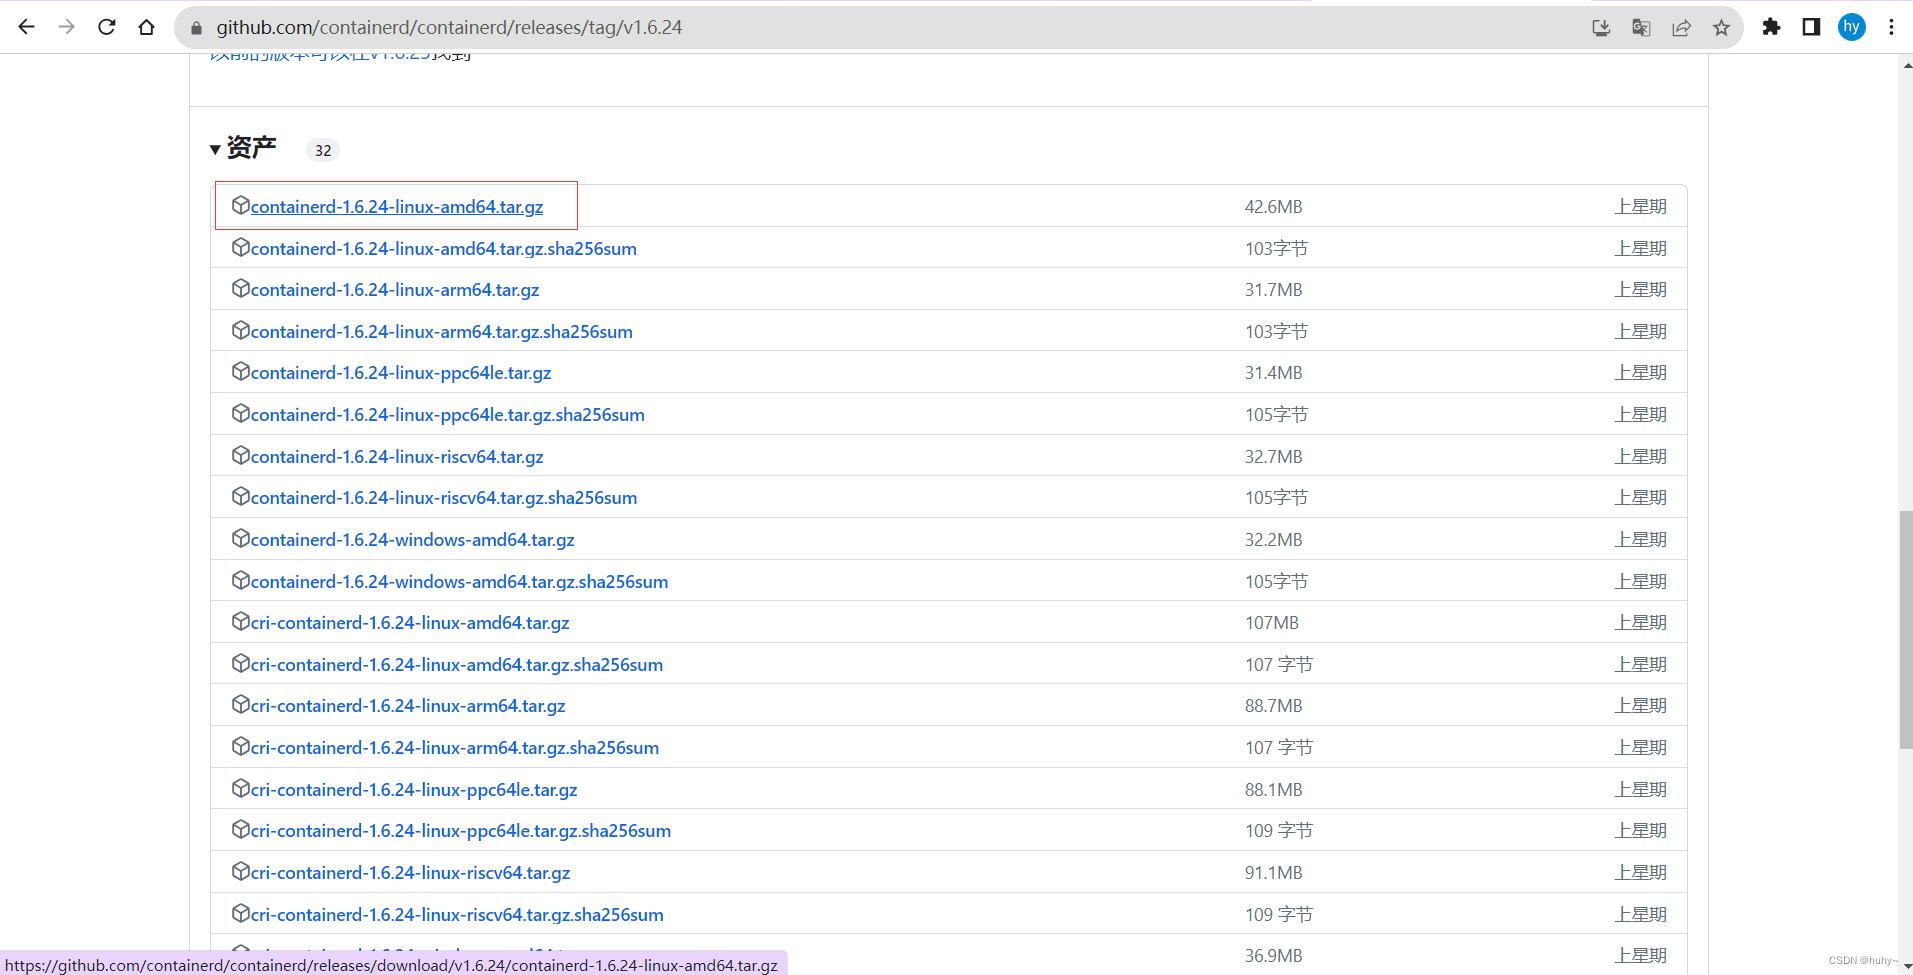The height and width of the screenshot is (975, 1913).
Task: Click the assets count badge 32
Action: 323,150
